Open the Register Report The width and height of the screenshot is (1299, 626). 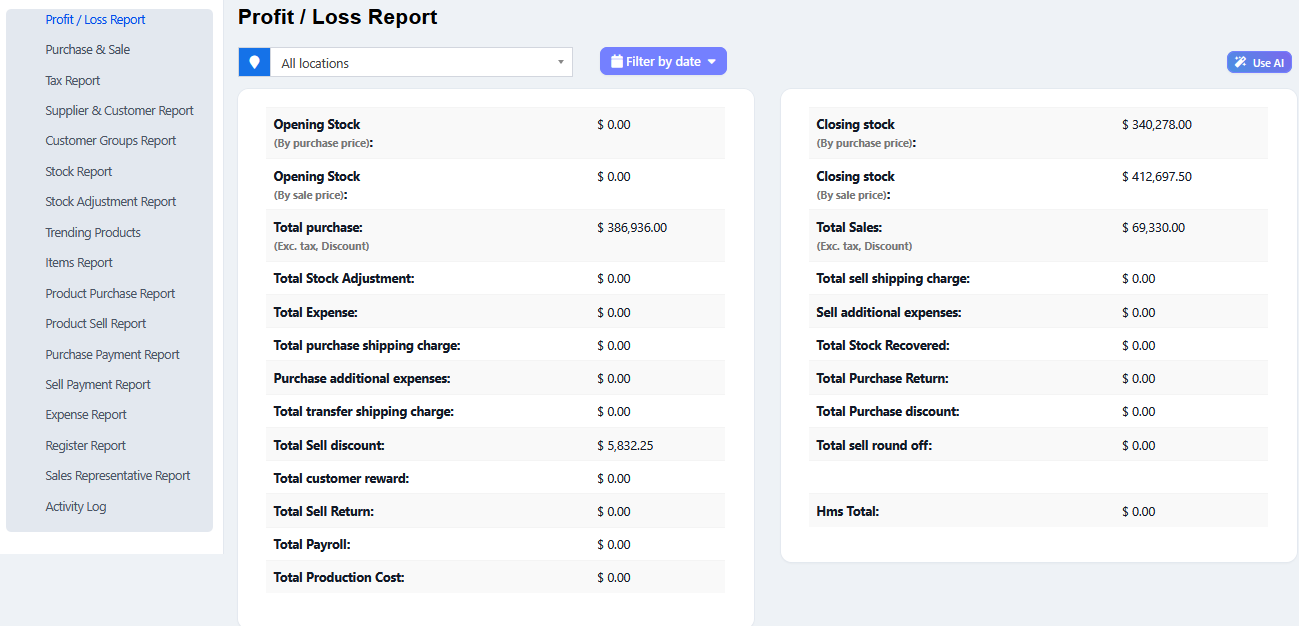pos(85,445)
